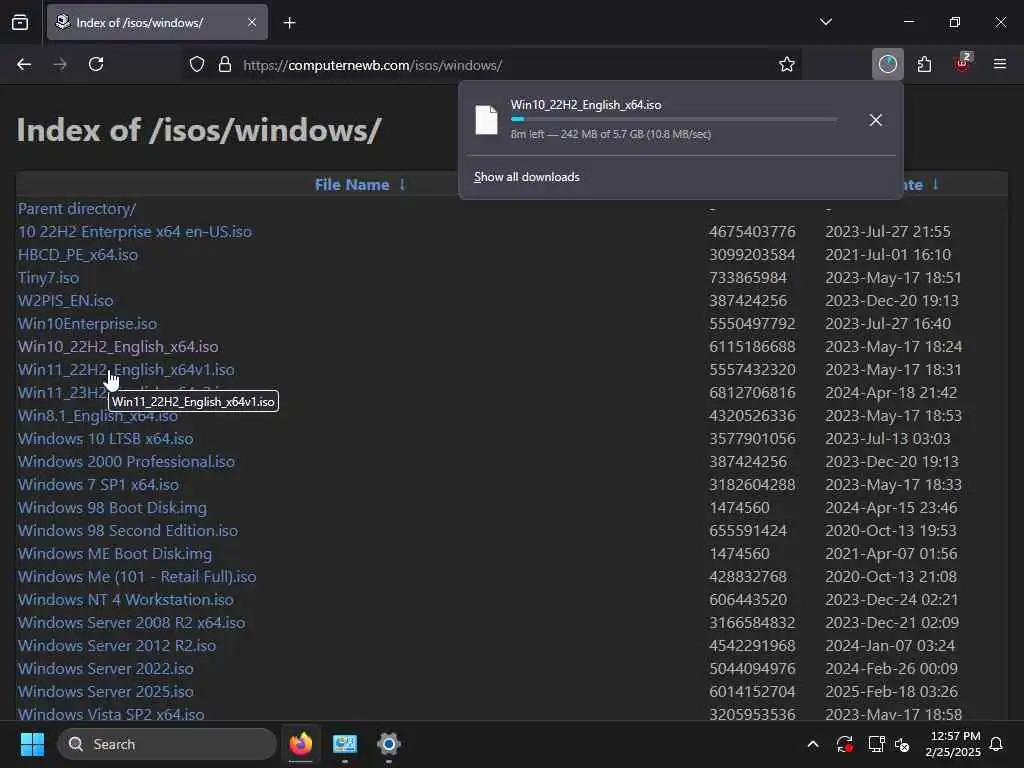
Task: Reverse date sort order arrow
Action: (935, 184)
